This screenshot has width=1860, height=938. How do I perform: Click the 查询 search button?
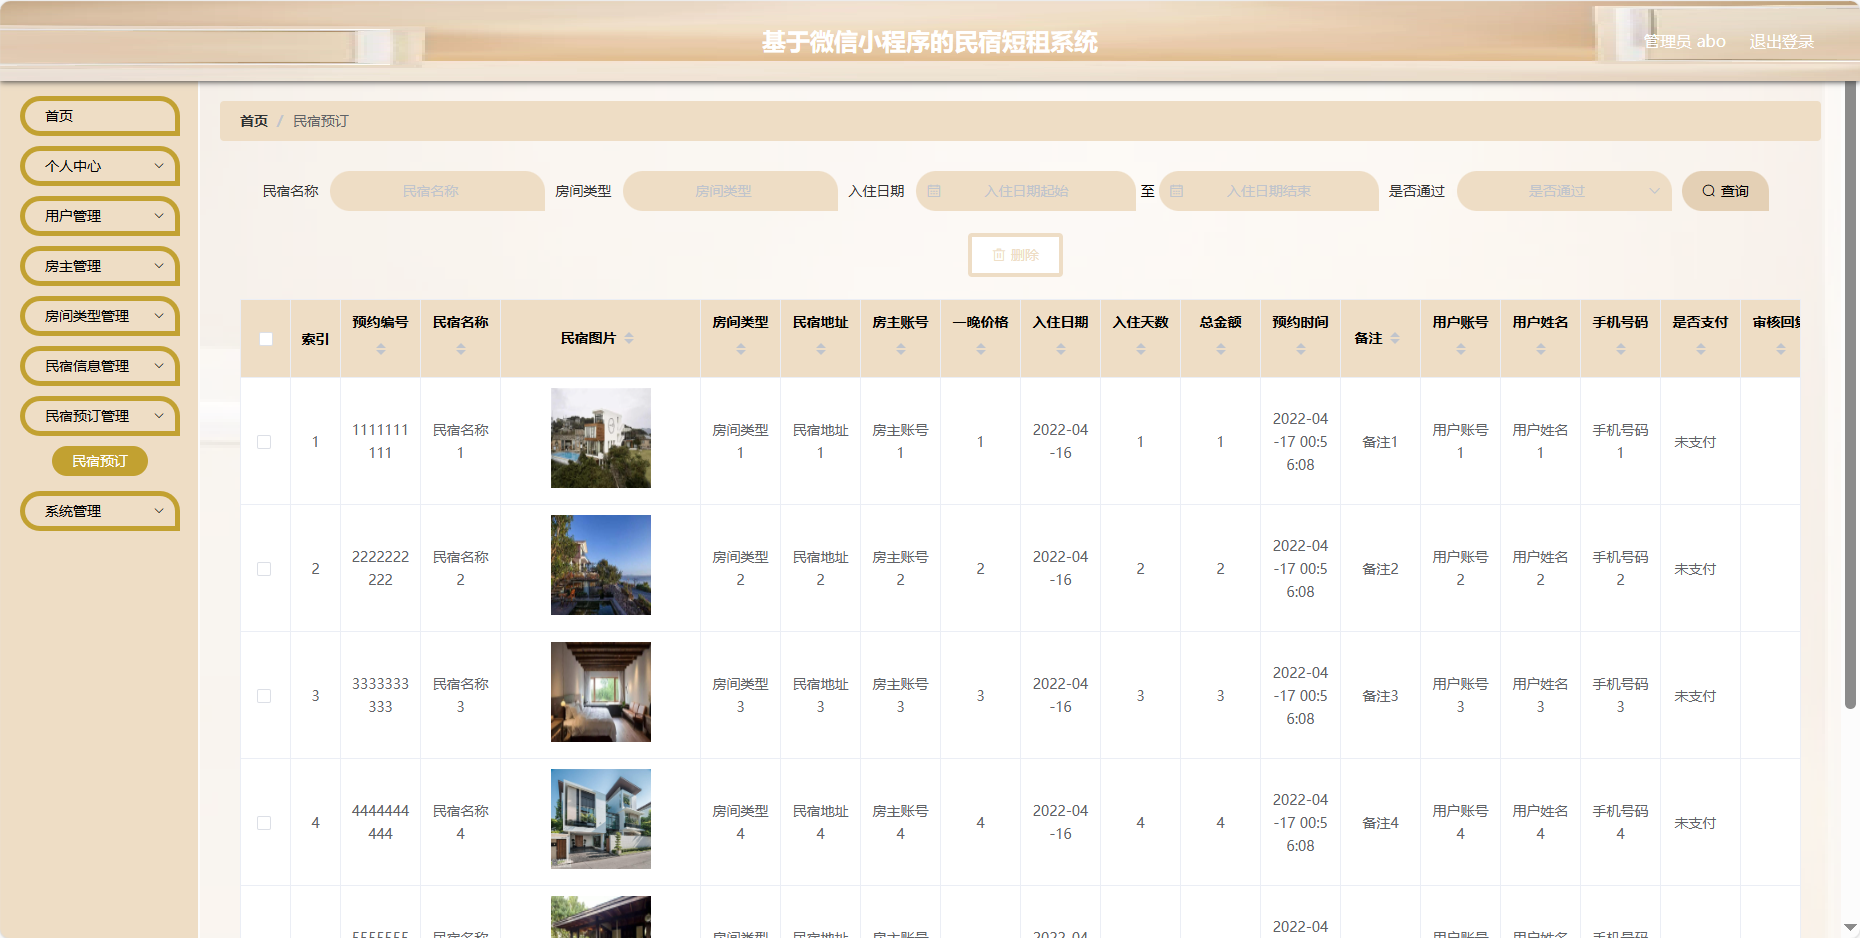point(1725,191)
